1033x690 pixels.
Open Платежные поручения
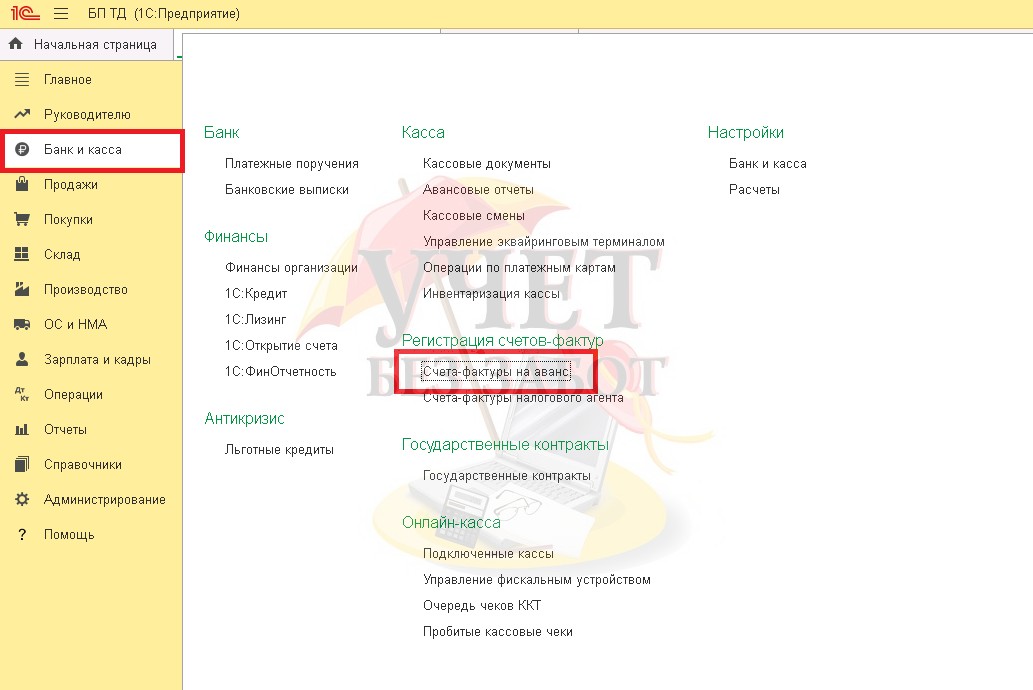(x=292, y=163)
